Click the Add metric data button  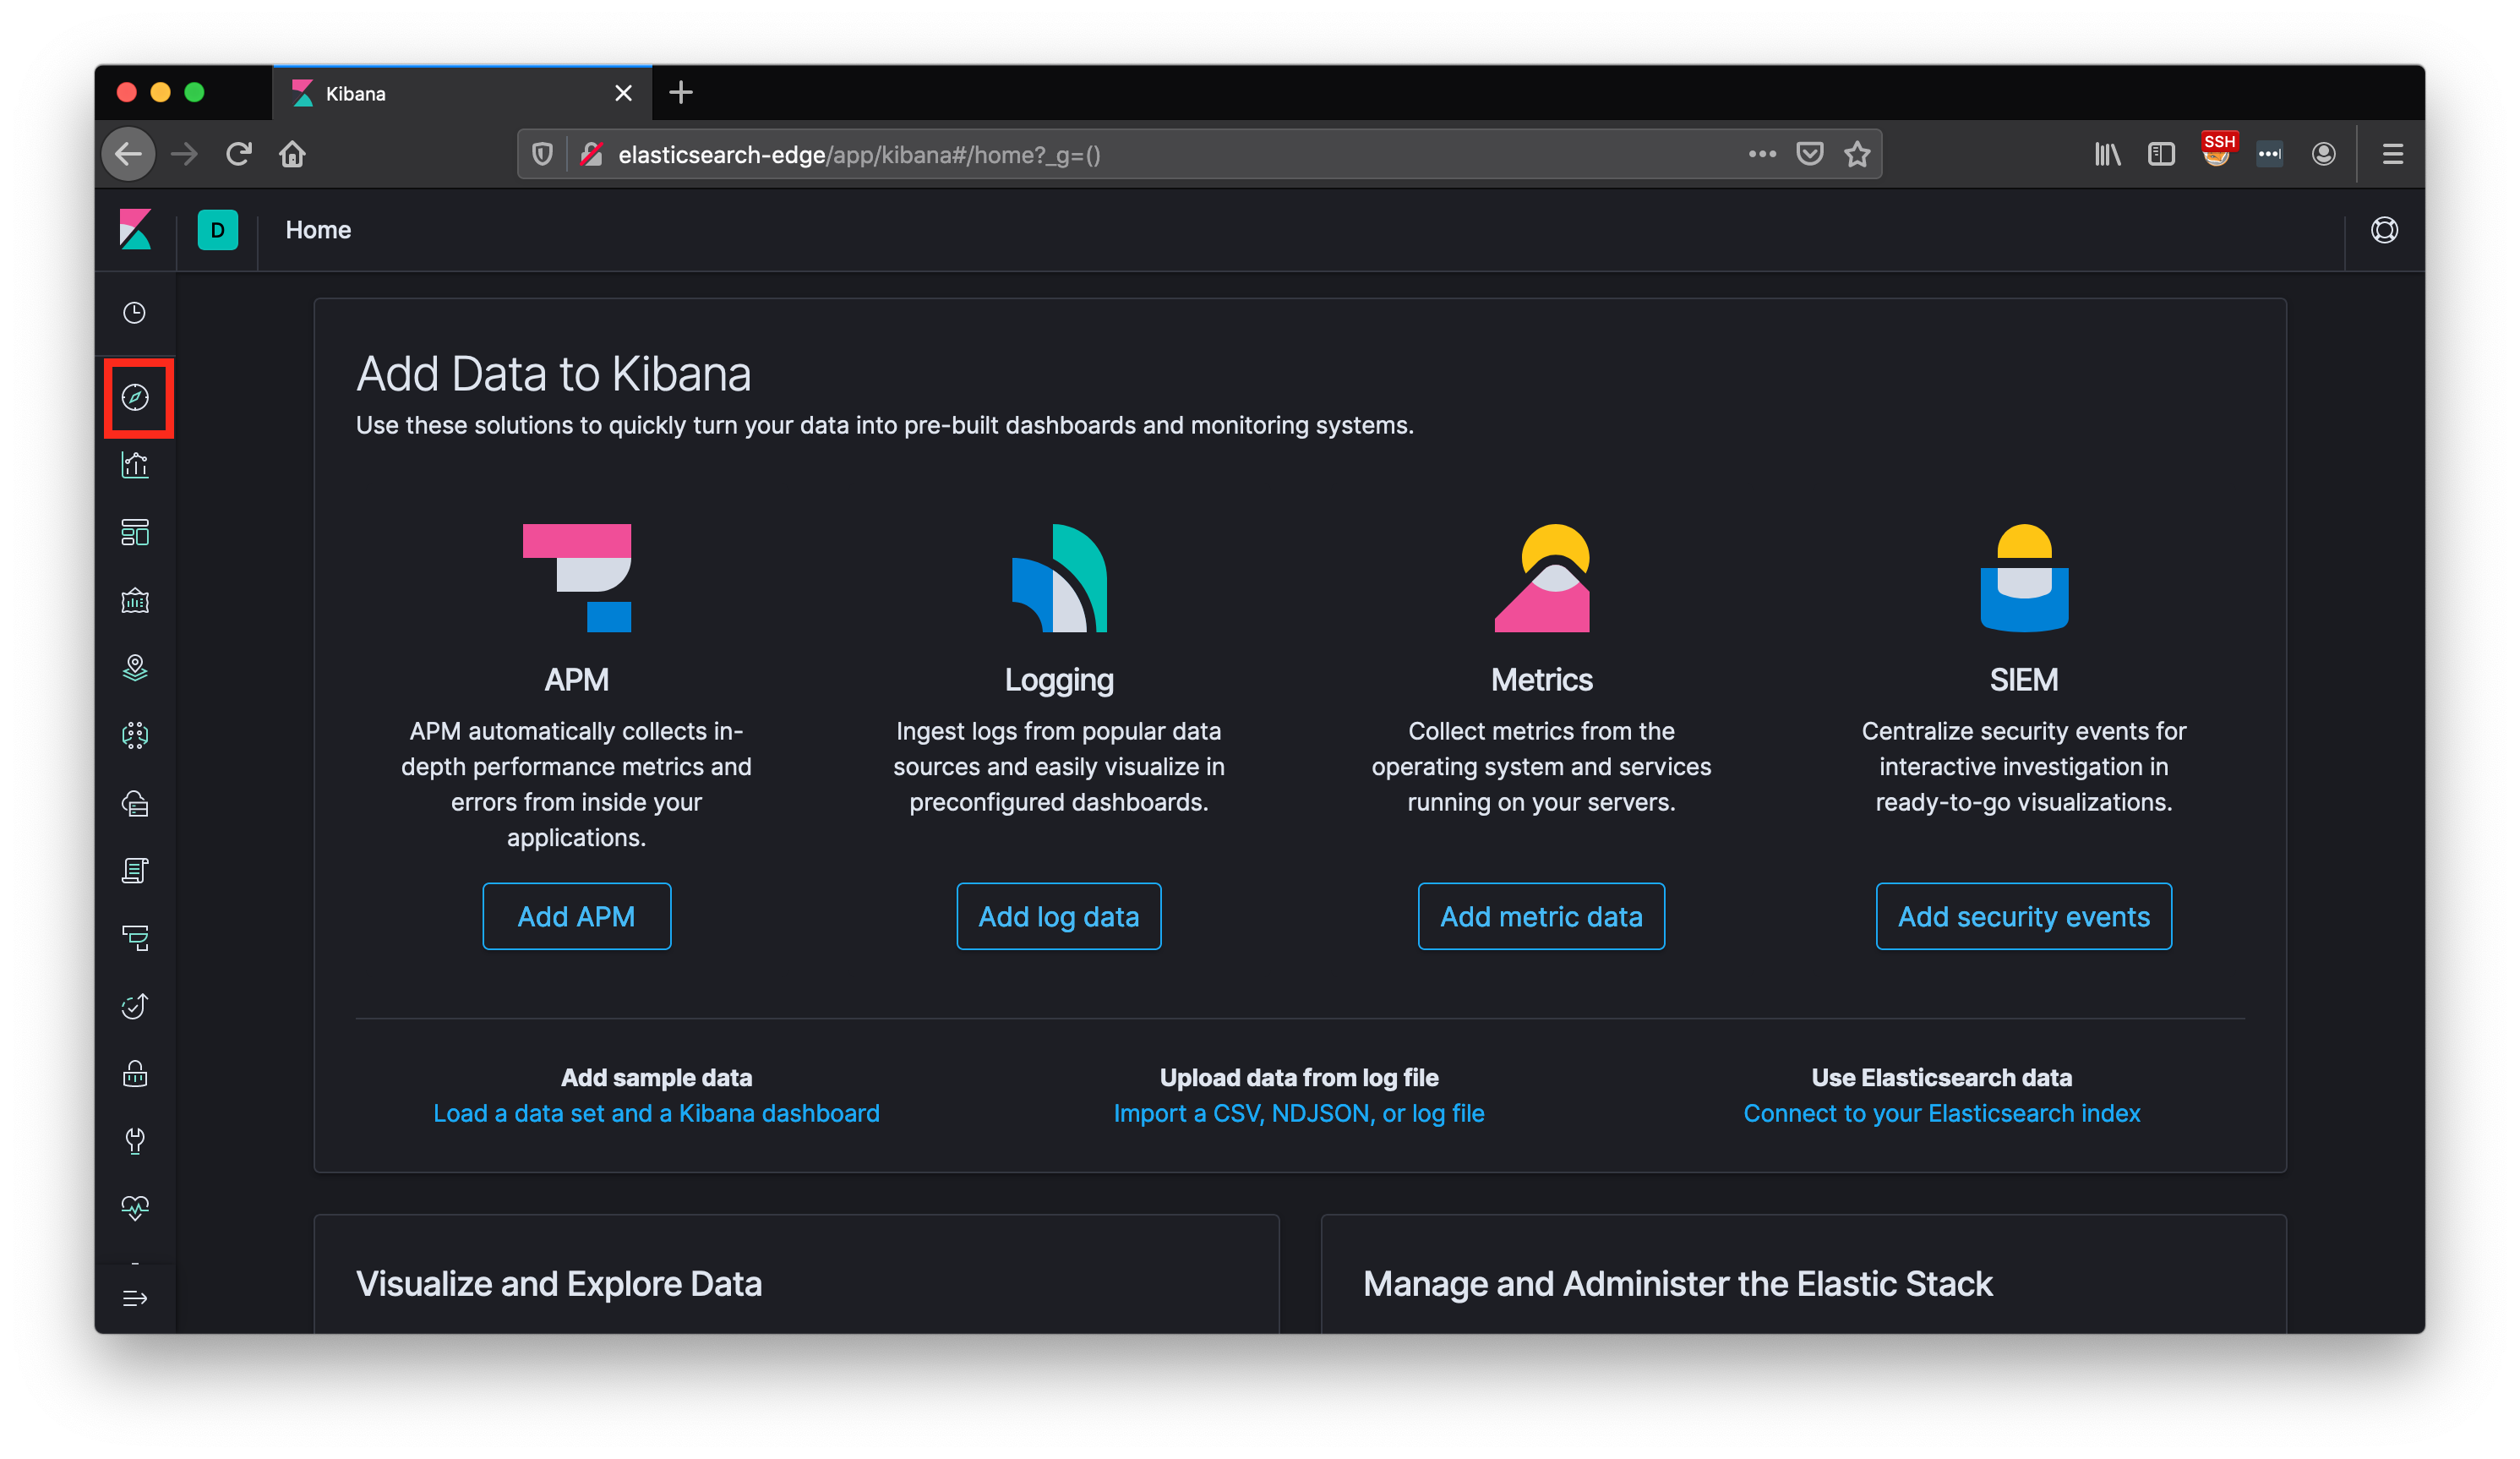(x=1540, y=916)
